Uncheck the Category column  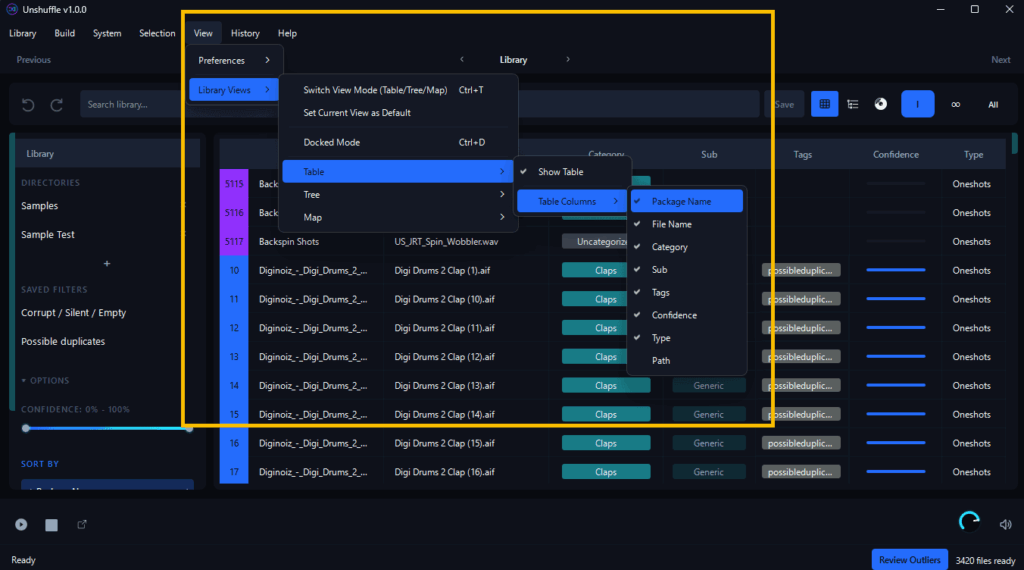[687, 247]
